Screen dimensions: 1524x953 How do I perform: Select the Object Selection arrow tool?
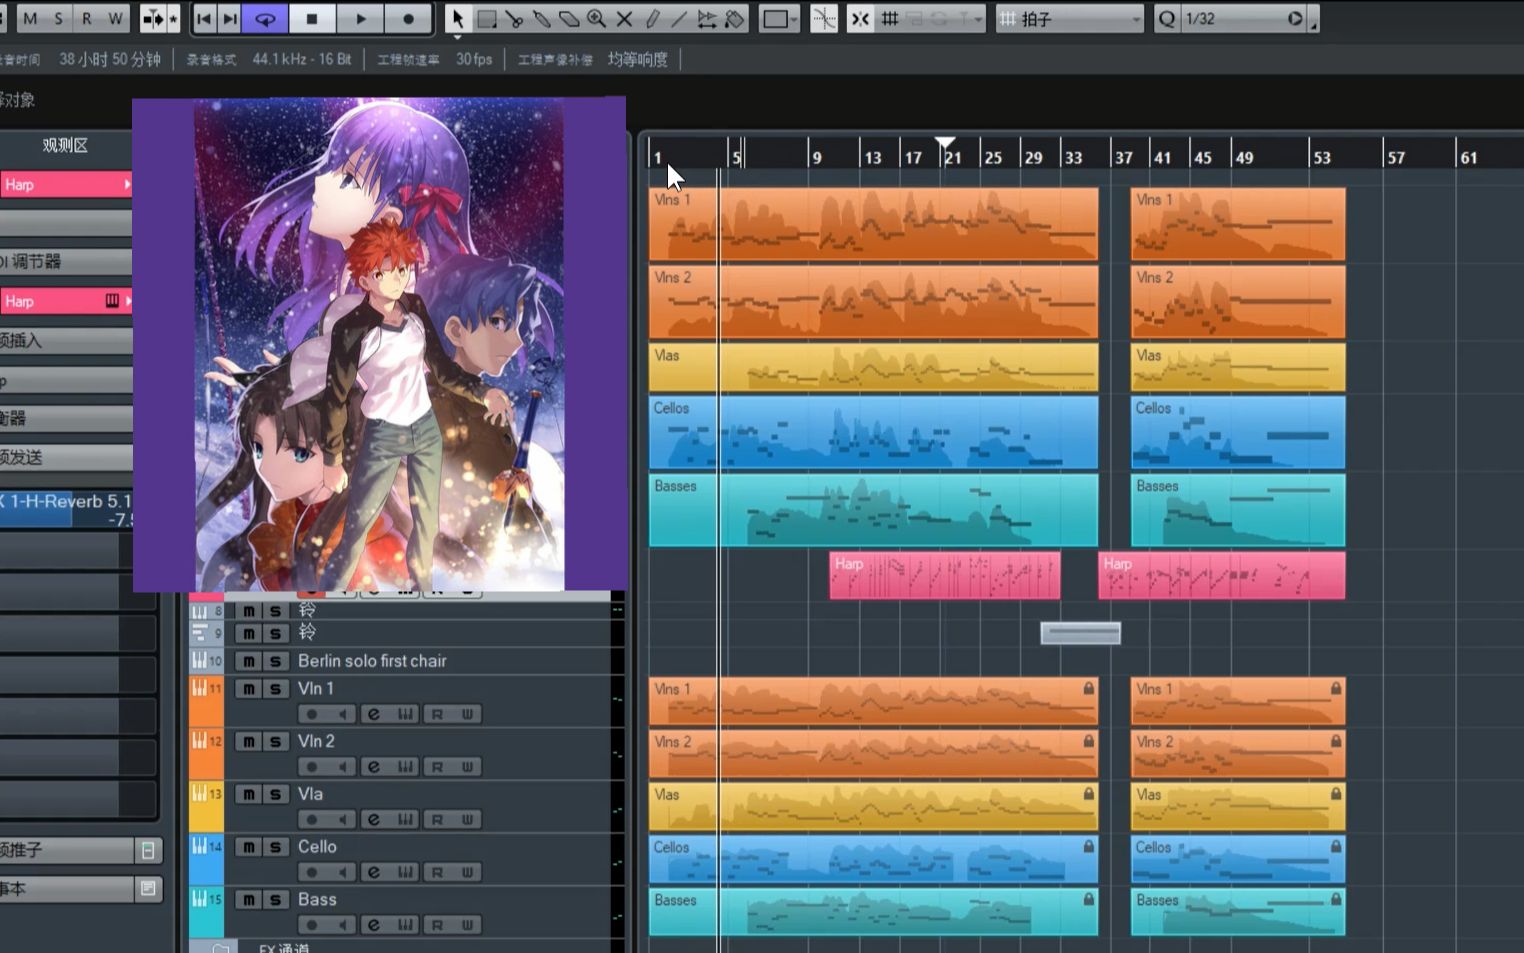click(458, 19)
